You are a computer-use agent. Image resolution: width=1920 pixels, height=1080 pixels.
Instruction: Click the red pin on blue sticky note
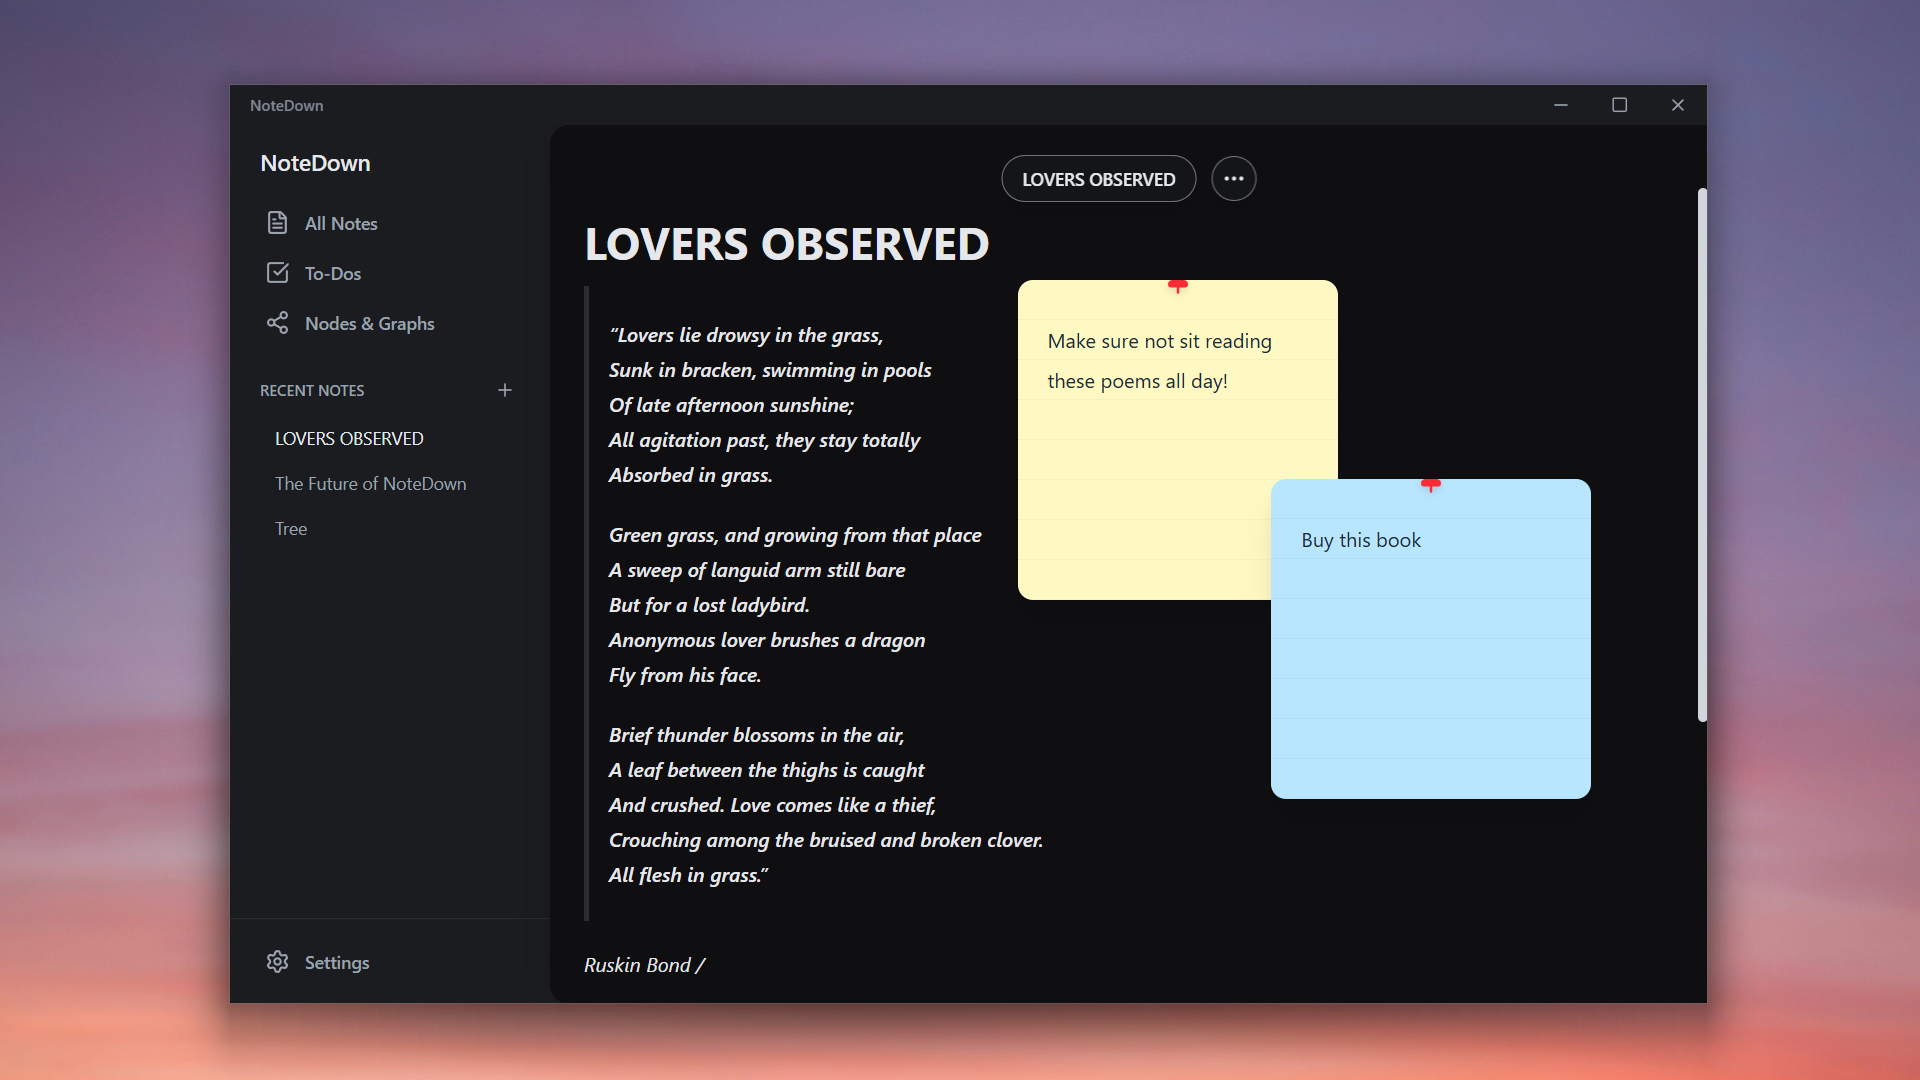(1433, 487)
